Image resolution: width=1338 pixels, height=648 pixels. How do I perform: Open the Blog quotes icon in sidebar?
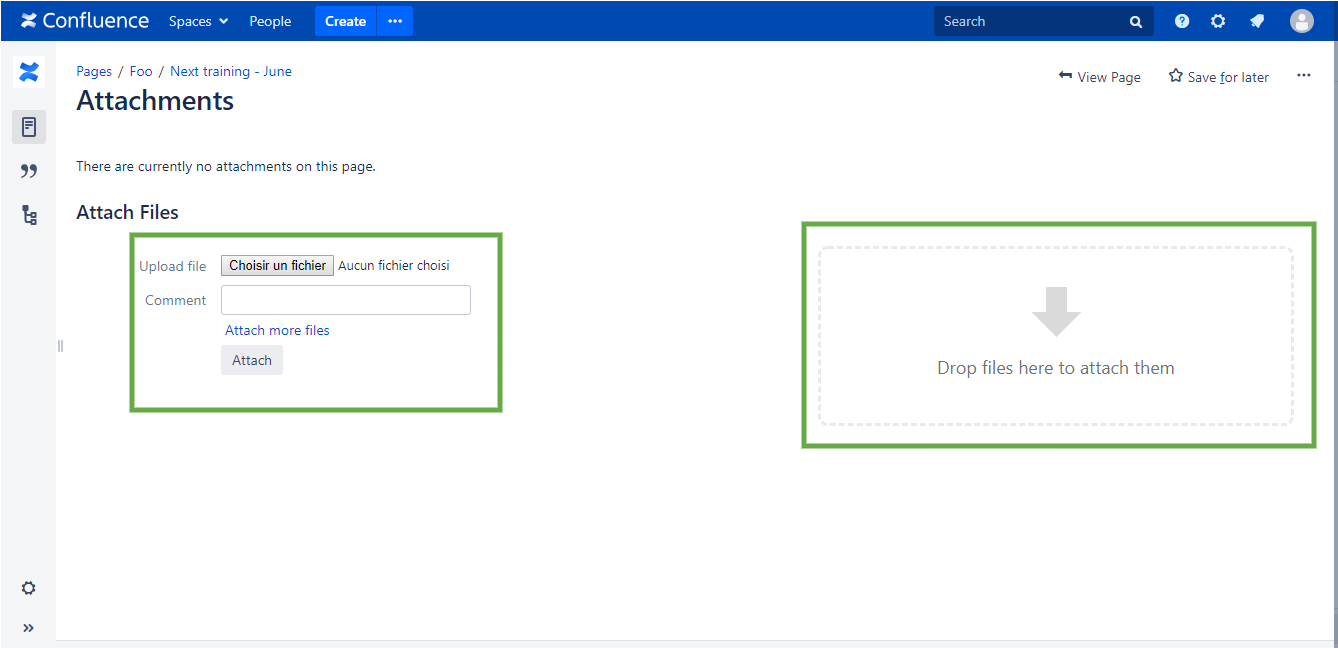tap(28, 170)
